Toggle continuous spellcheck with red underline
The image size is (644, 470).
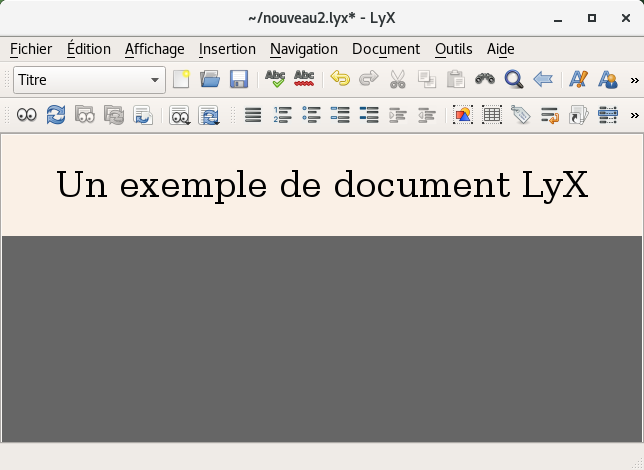coord(304,79)
